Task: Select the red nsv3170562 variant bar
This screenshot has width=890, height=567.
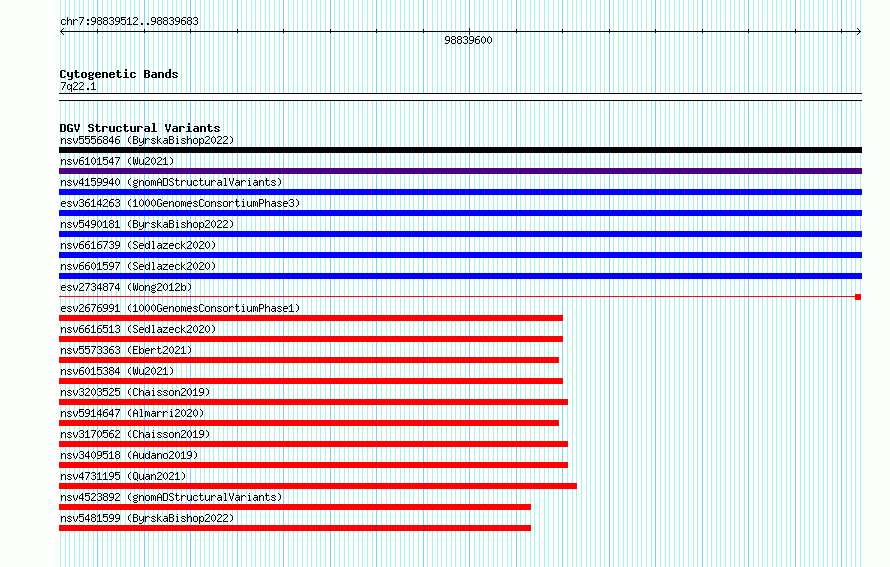Action: tap(313, 444)
